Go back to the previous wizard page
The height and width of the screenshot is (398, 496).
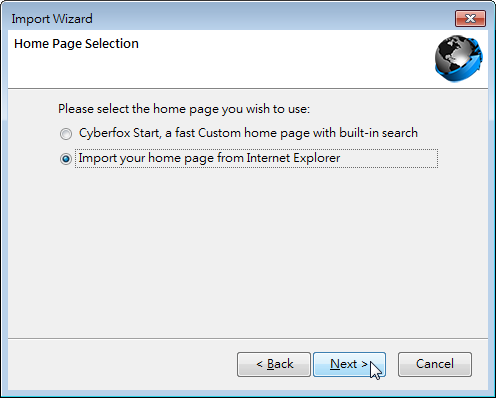274,364
